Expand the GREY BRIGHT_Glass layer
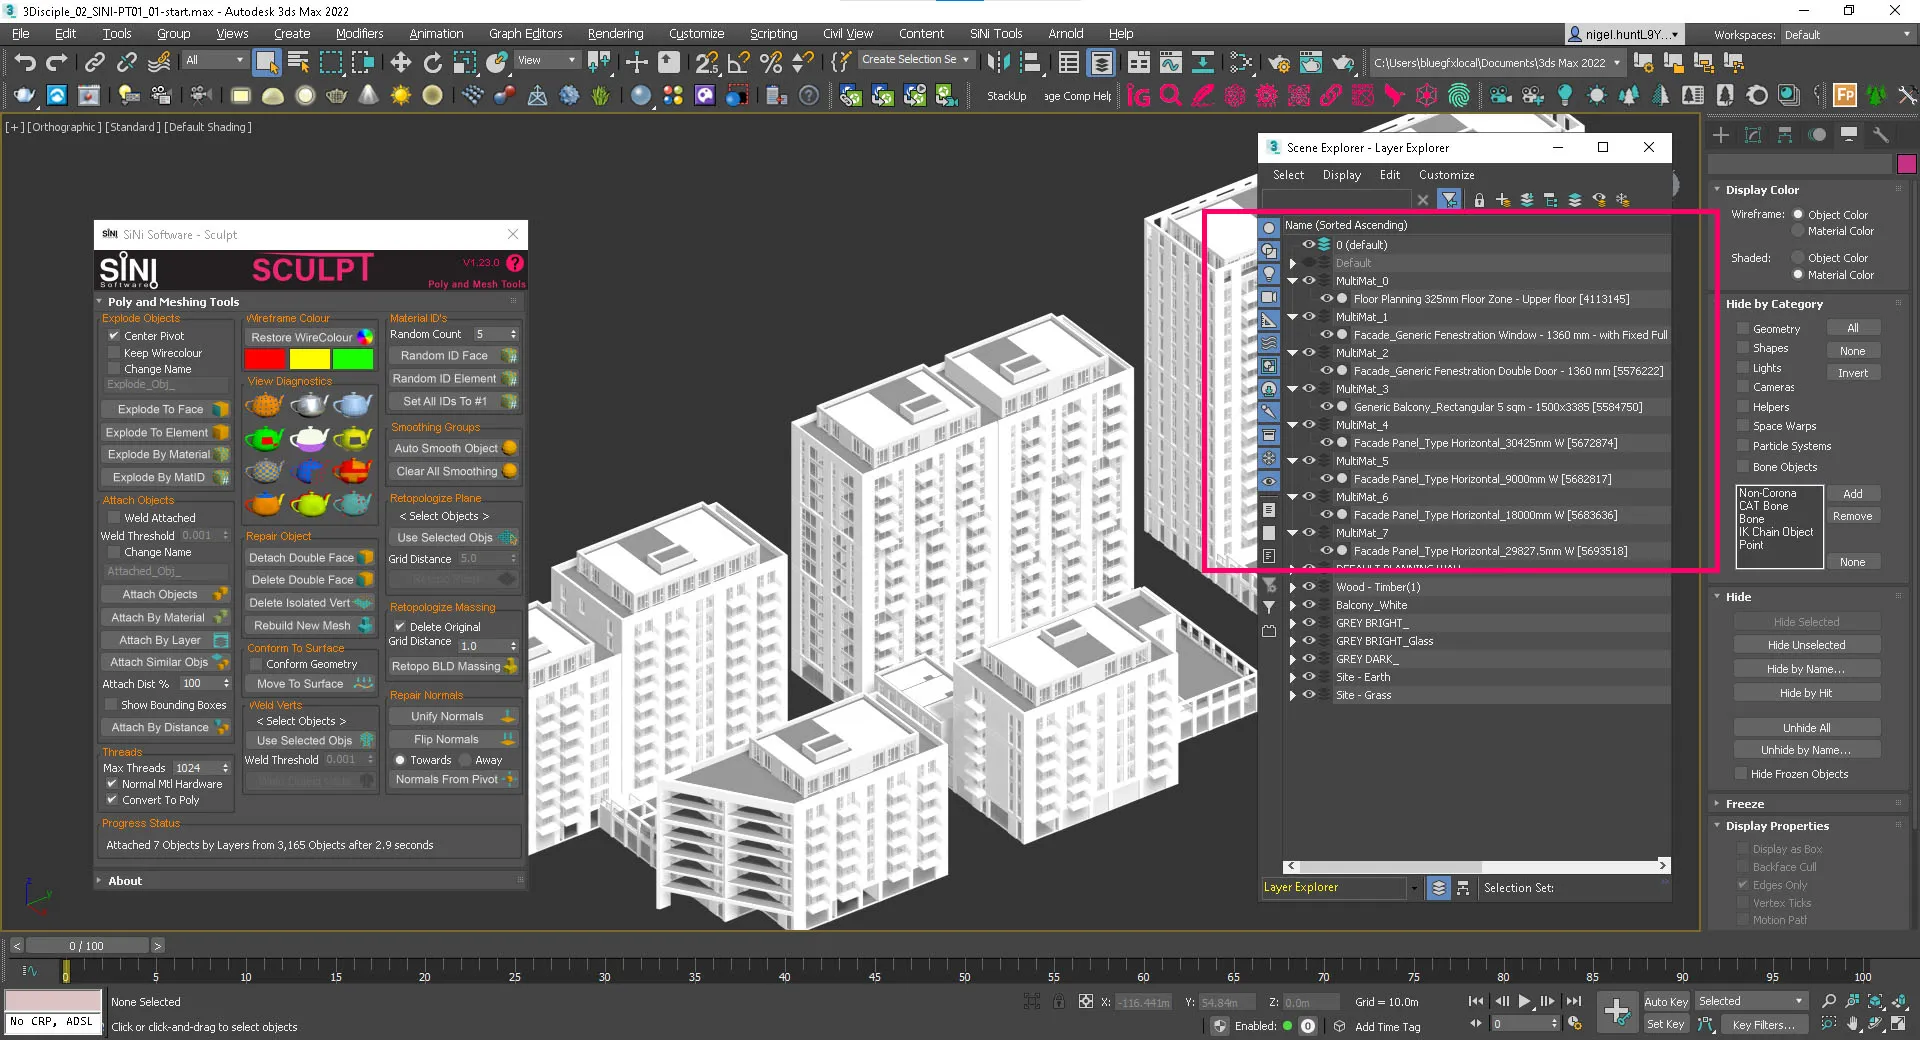 click(x=1292, y=641)
